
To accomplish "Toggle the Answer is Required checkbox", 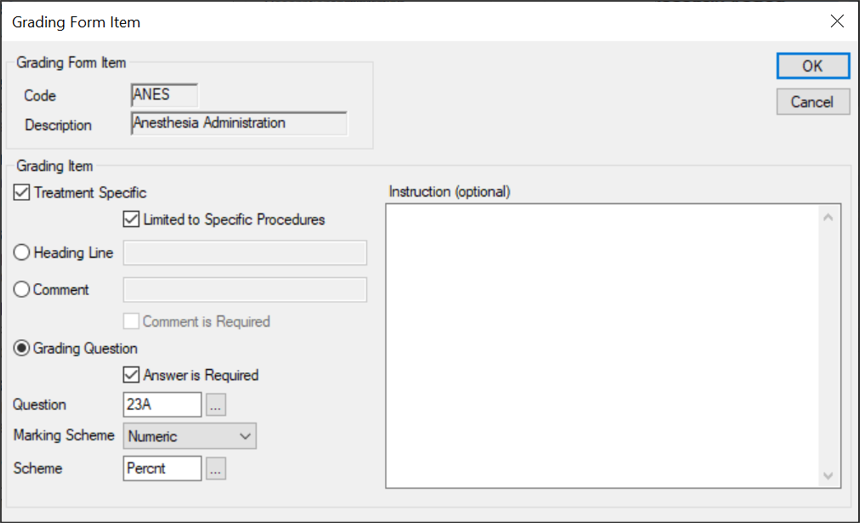I will click(131, 375).
